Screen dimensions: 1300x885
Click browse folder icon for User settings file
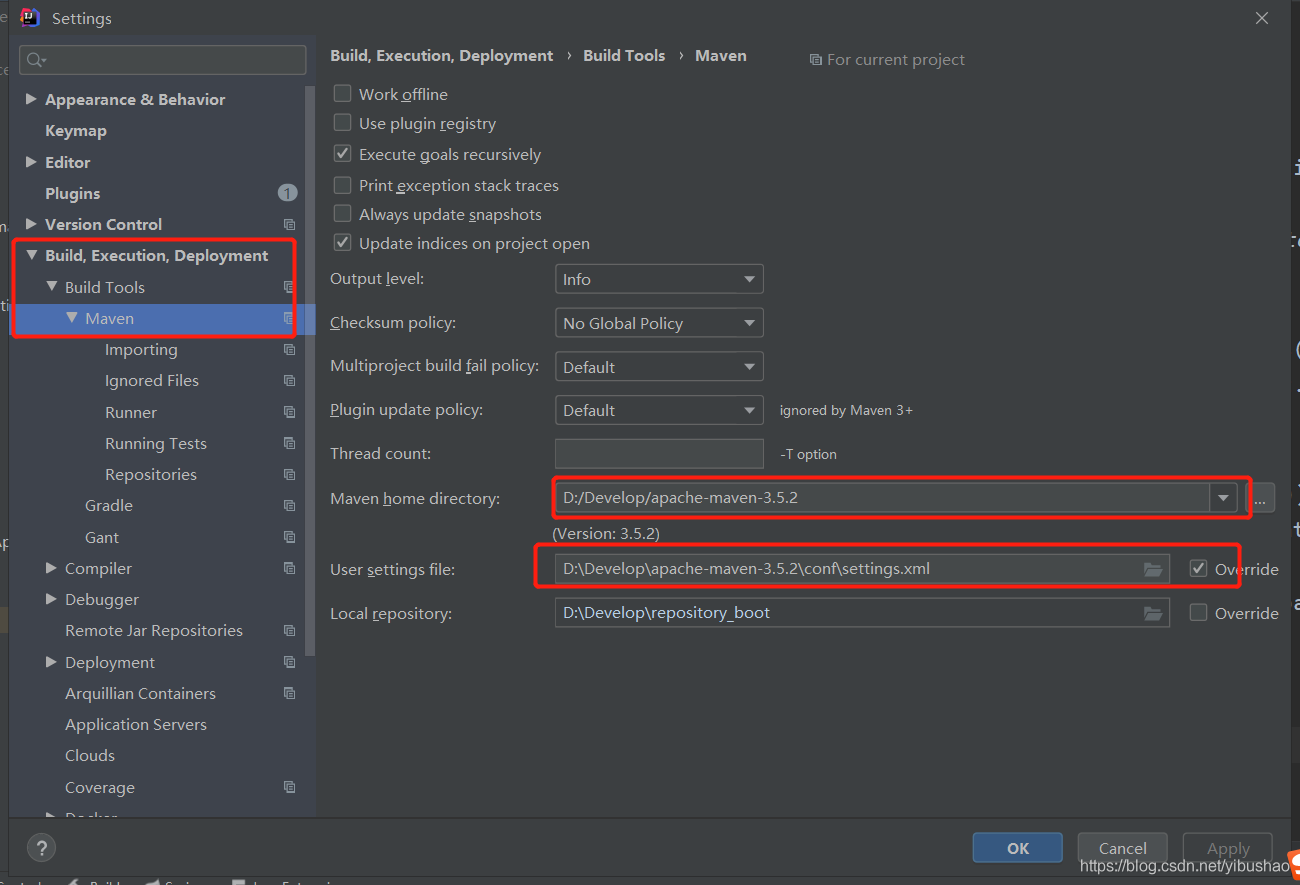pos(1153,569)
